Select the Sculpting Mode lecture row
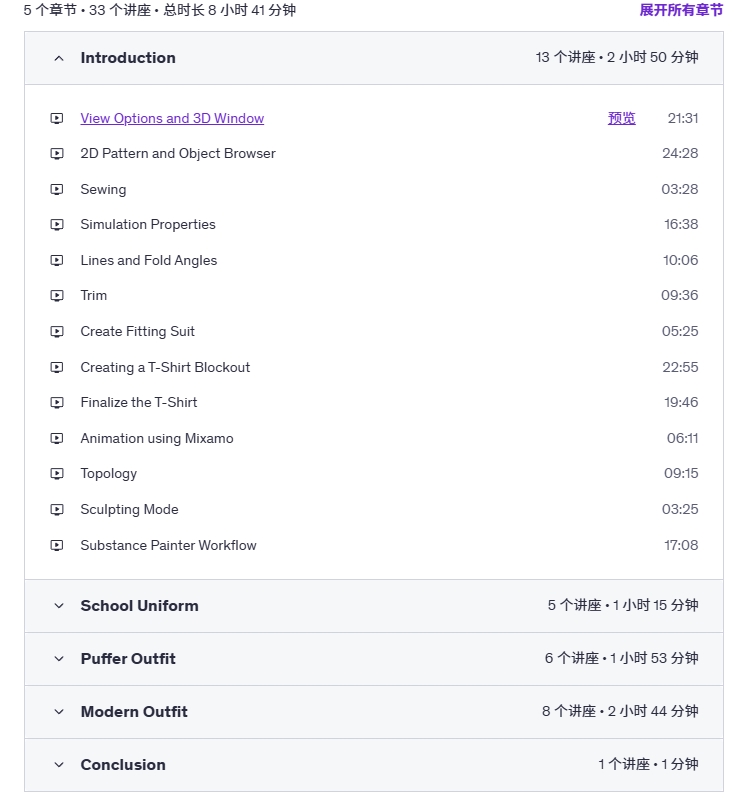 click(x=374, y=510)
